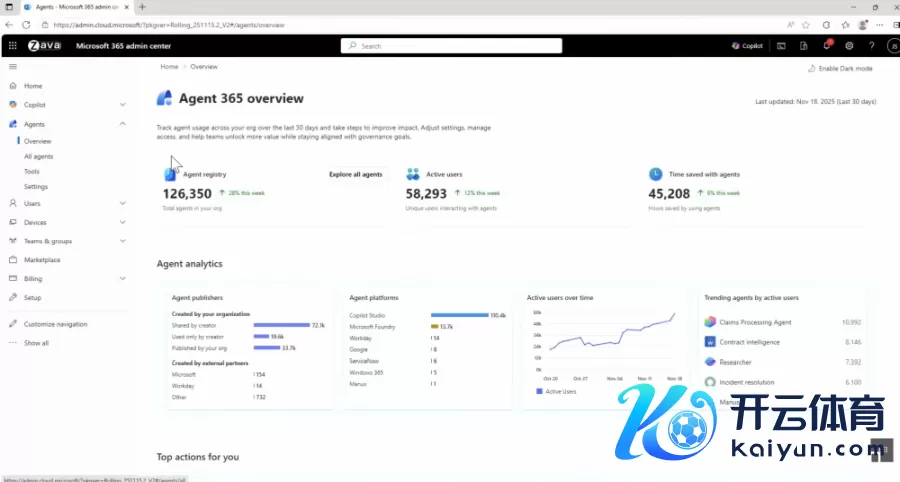Viewport: 900px width, 482px height.
Task: Expand the Users navigation section
Action: (x=122, y=203)
